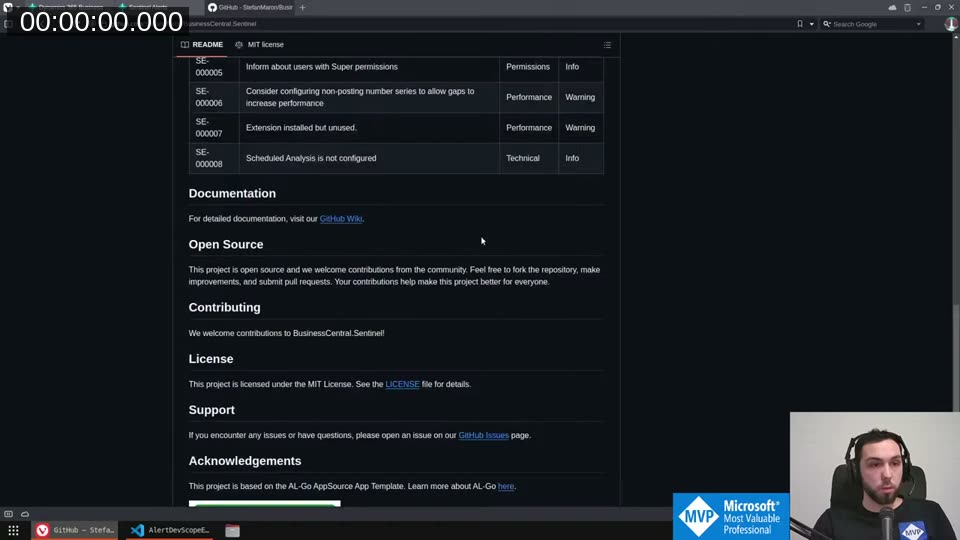Image resolution: width=960 pixels, height=540 pixels.
Task: Open the Vivaldi profile avatar
Action: click(x=951, y=24)
